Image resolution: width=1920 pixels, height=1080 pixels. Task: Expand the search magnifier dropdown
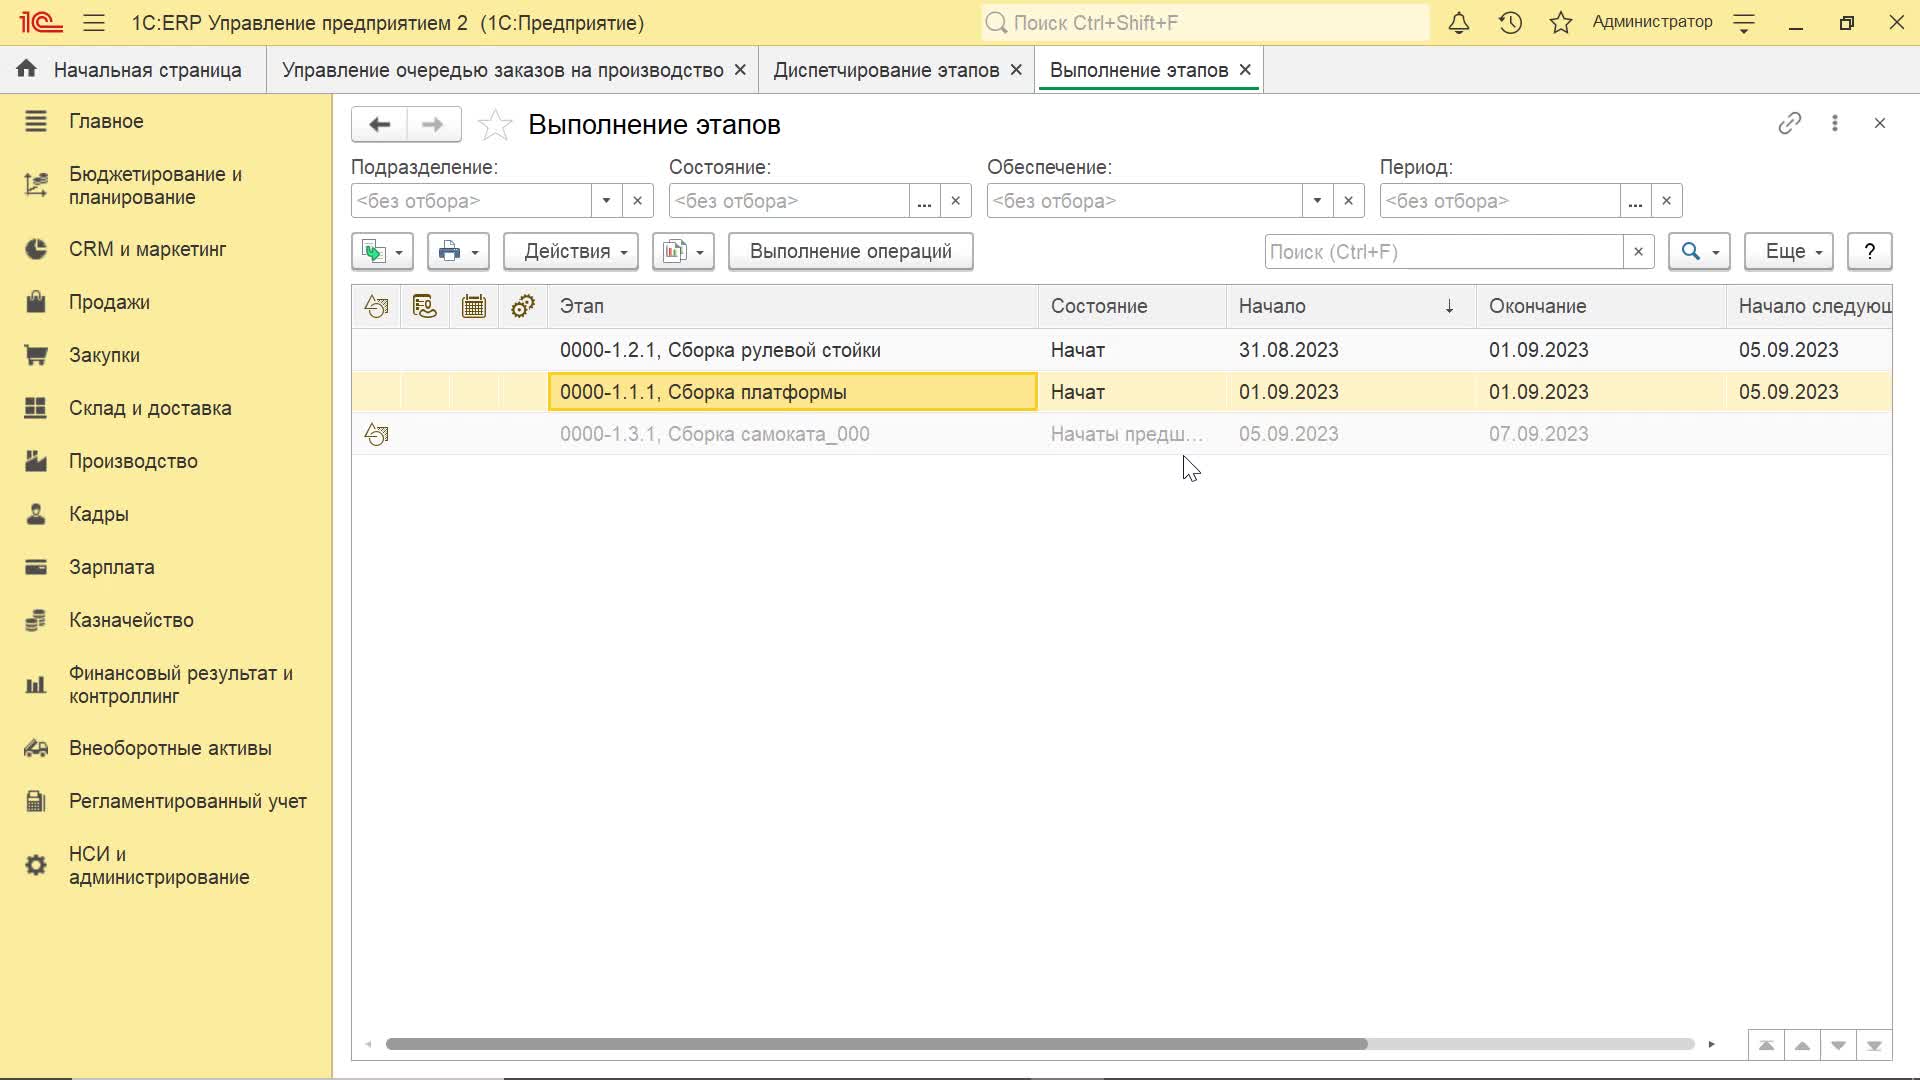[x=1699, y=251]
